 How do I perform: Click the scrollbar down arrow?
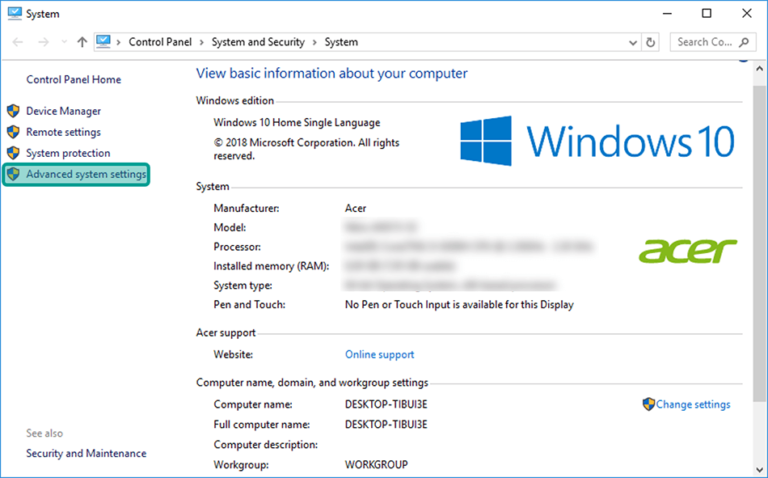pyautogui.click(x=760, y=469)
